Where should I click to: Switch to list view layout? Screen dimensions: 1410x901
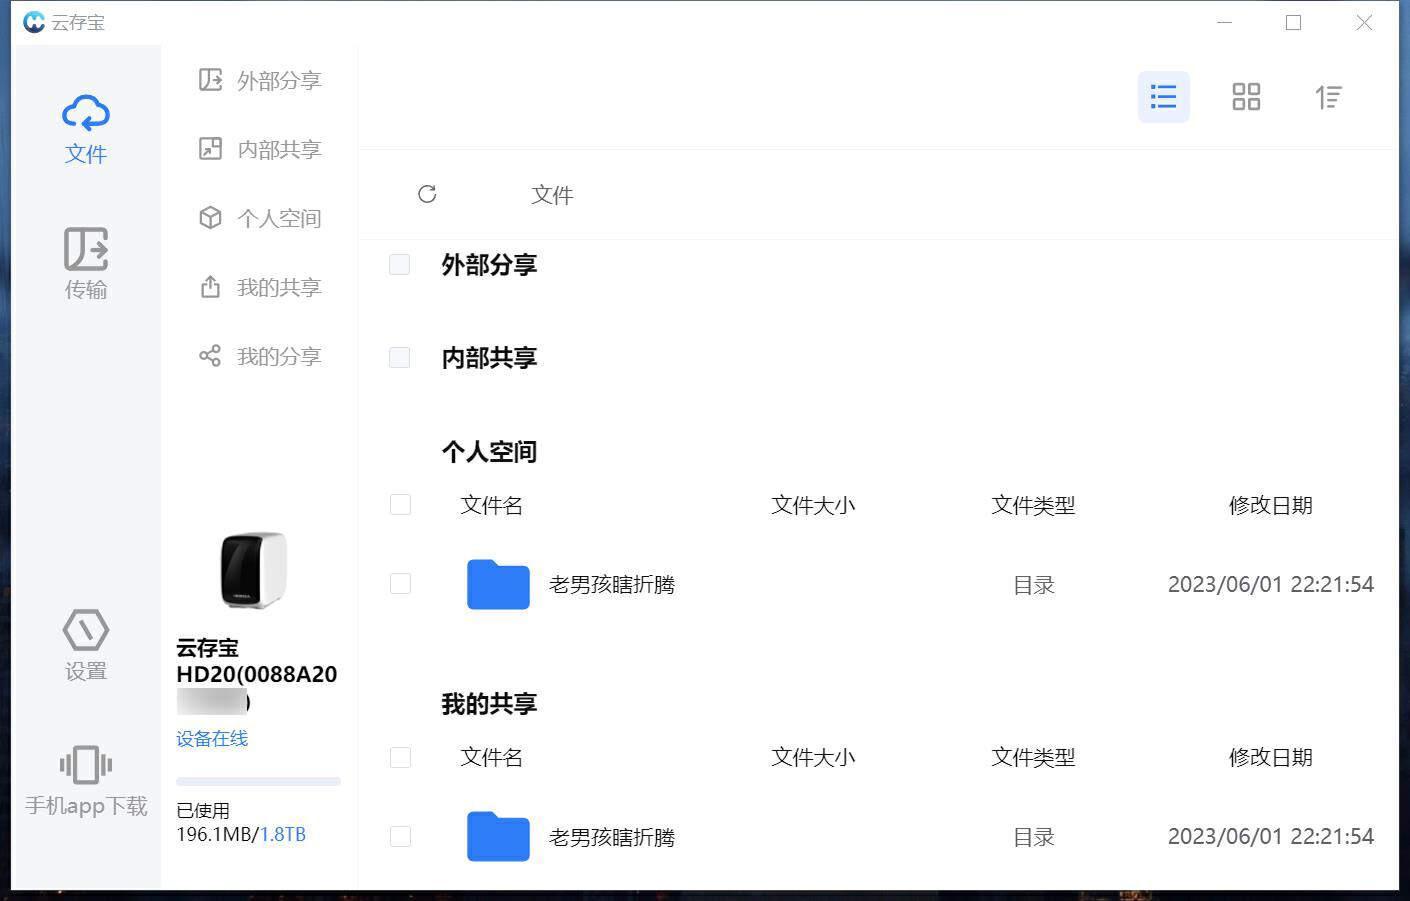(x=1163, y=97)
